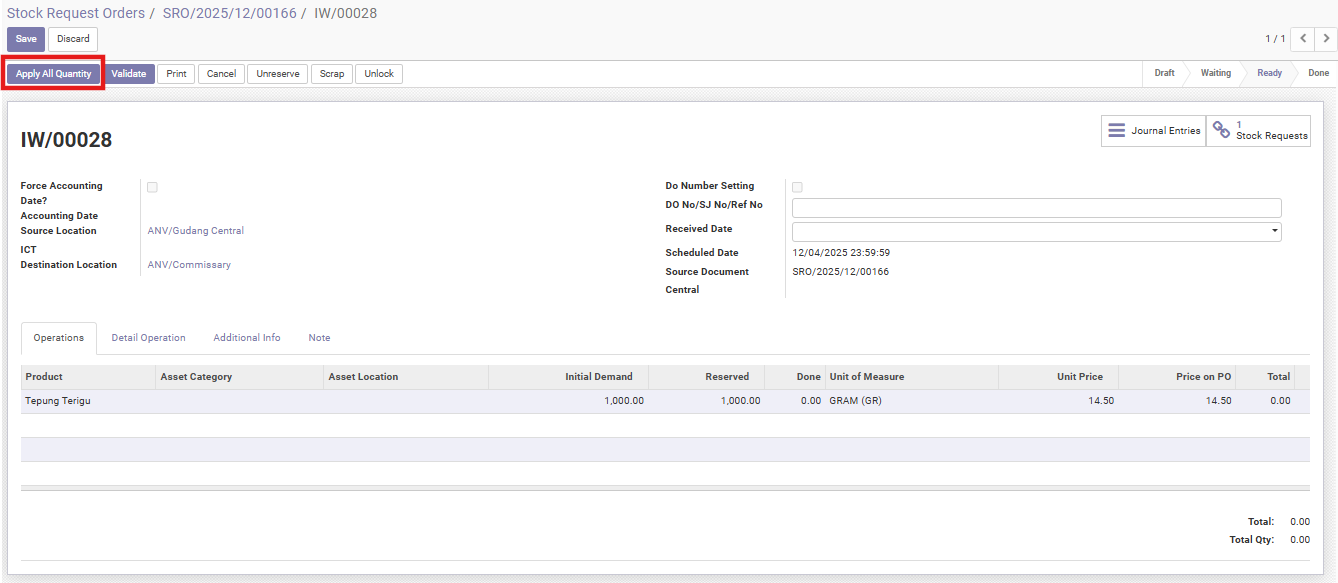The height and width of the screenshot is (583, 1338).
Task: Select the Tepung Terigu product row
Action: 58,401
